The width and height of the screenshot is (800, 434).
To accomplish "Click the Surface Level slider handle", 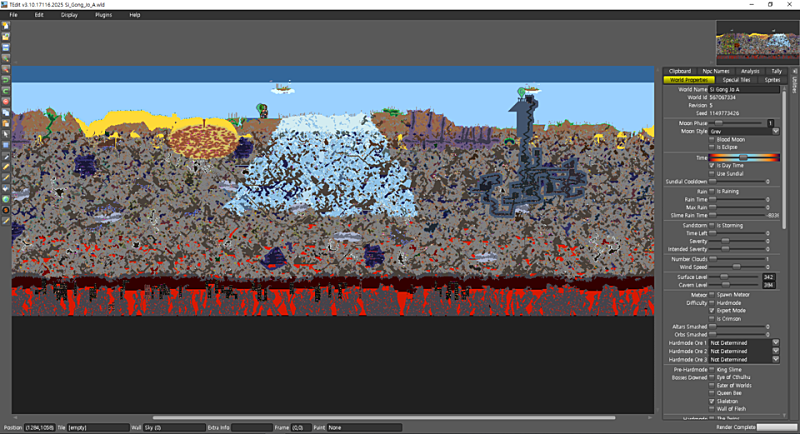I will [x=724, y=277].
